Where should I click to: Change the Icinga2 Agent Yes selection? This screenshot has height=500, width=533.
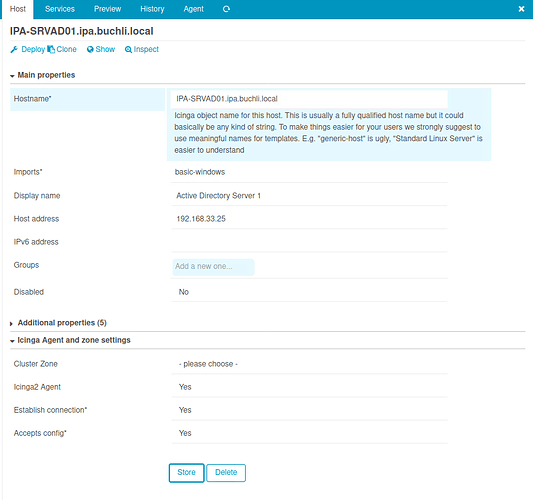click(x=309, y=387)
